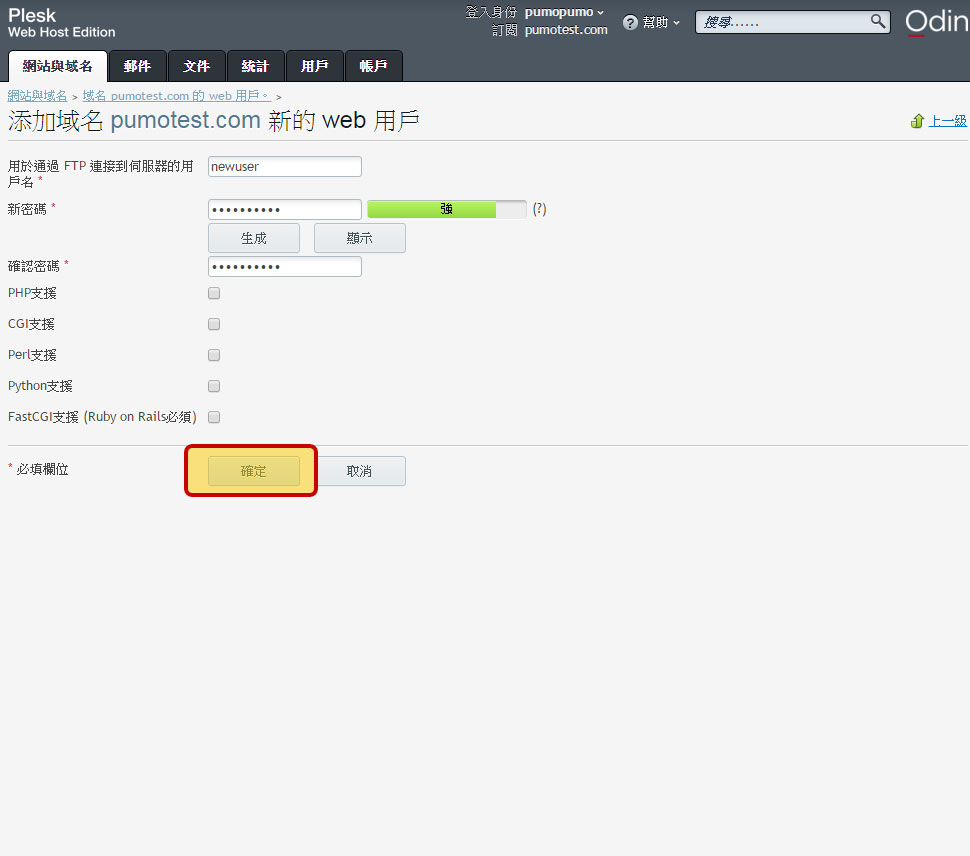Click the FTP username field
The width and height of the screenshot is (970, 856).
(x=285, y=166)
